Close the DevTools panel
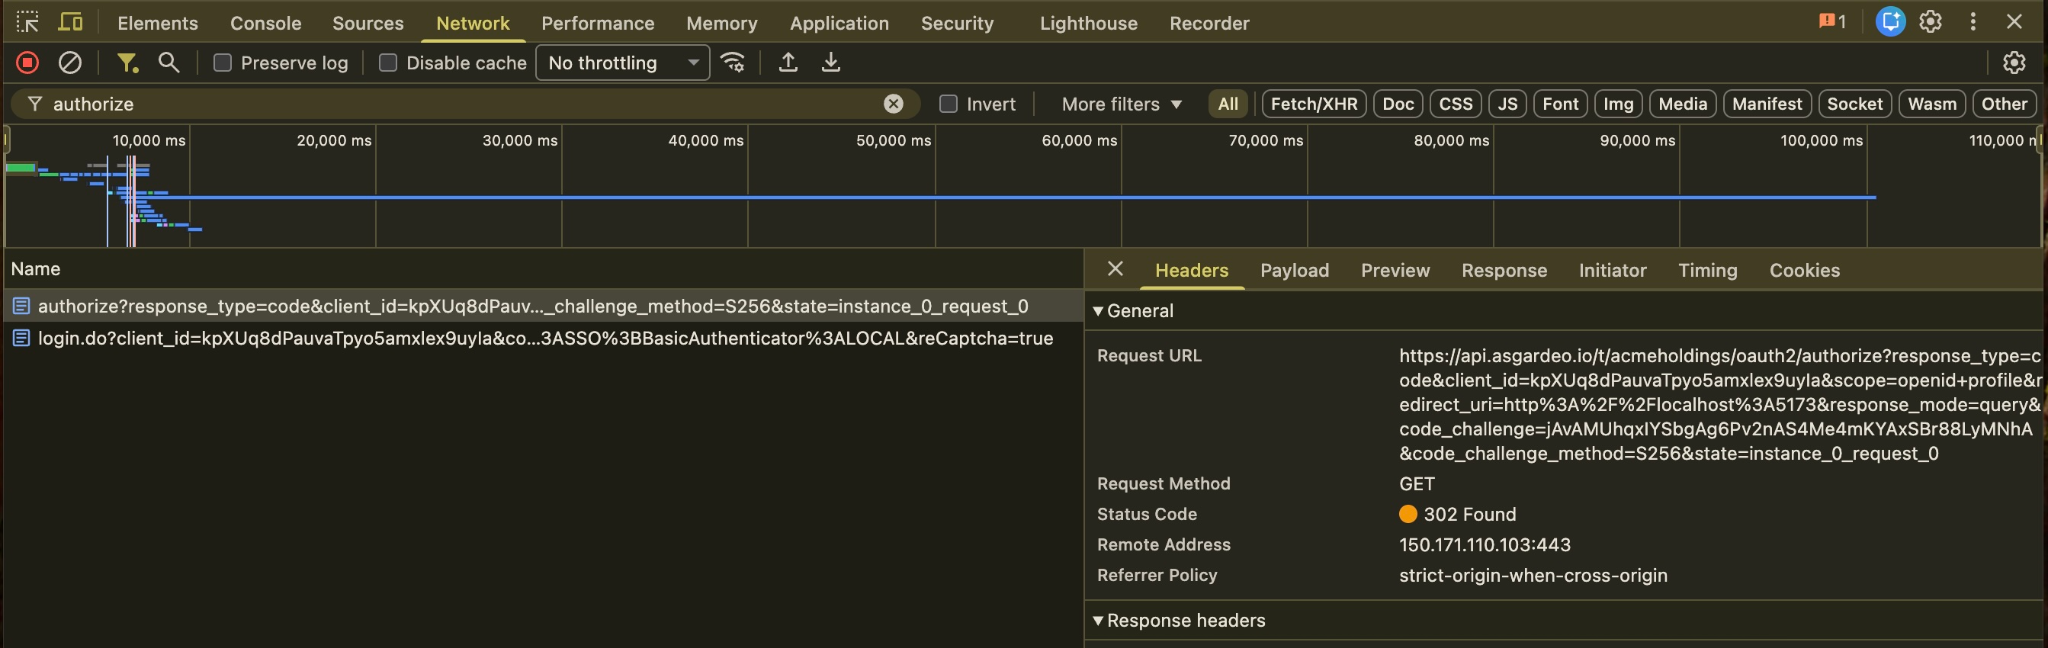2048x648 pixels. tap(2015, 22)
